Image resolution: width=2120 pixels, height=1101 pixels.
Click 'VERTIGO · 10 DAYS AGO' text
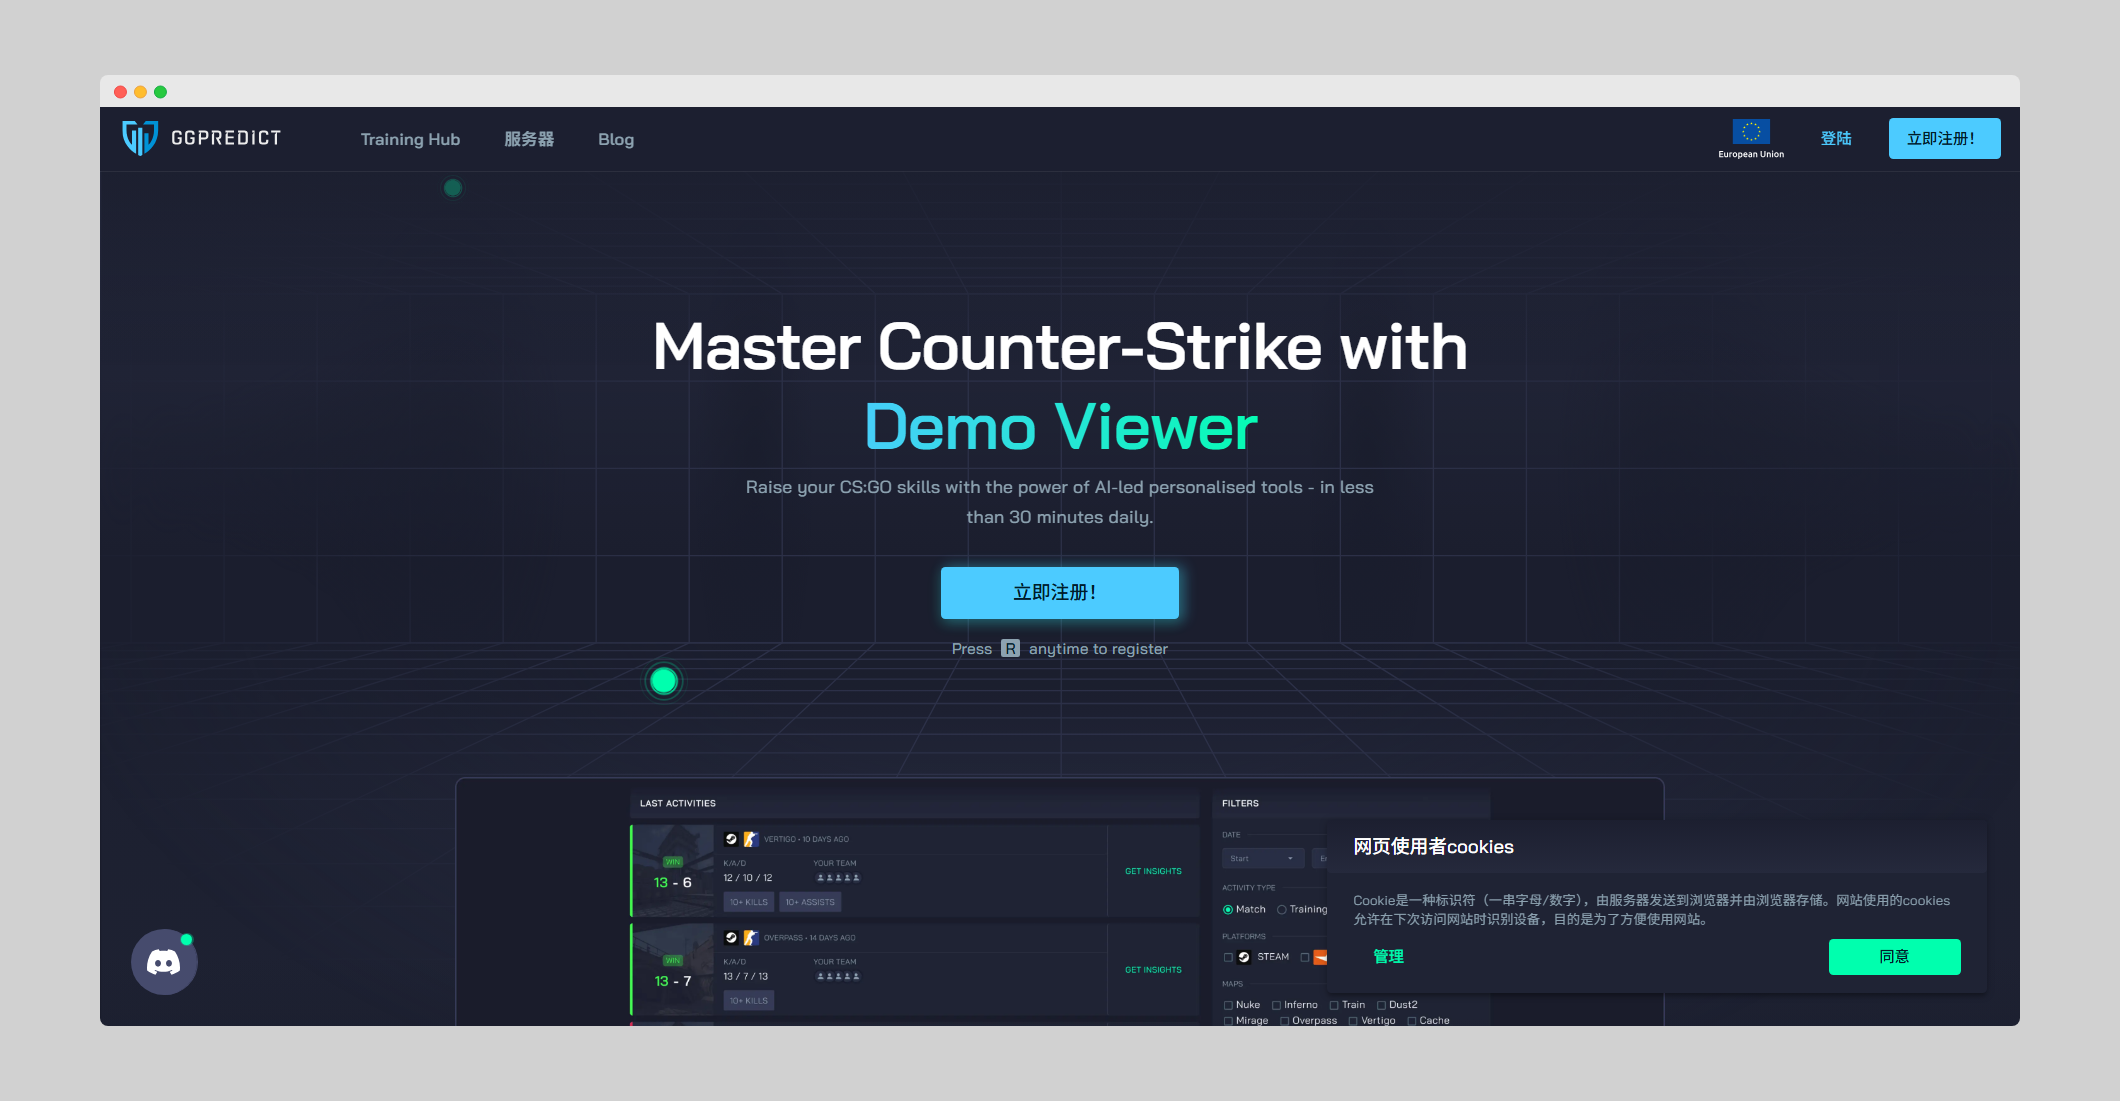(806, 839)
